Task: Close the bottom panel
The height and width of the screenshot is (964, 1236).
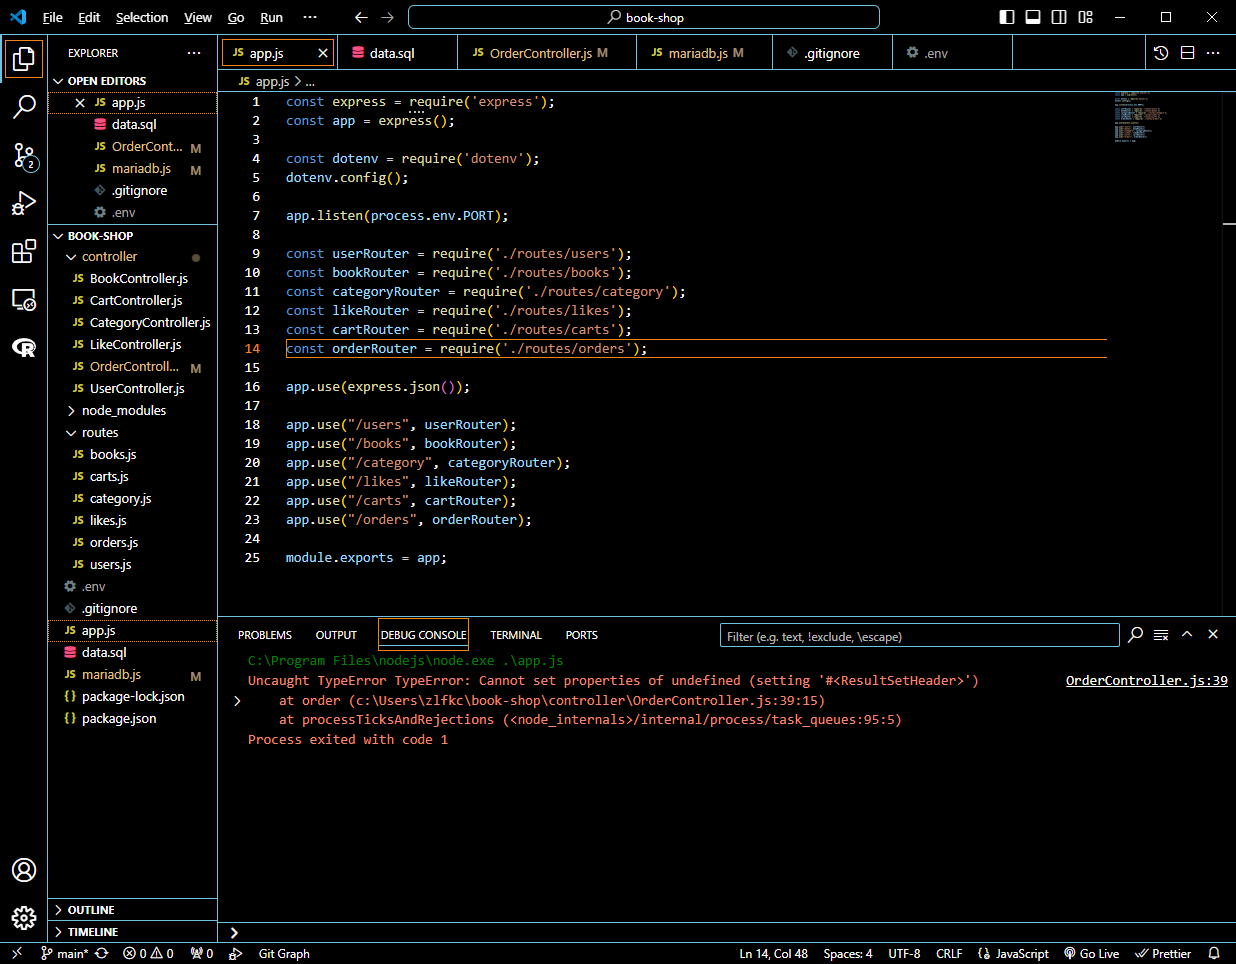Action: 1213,634
